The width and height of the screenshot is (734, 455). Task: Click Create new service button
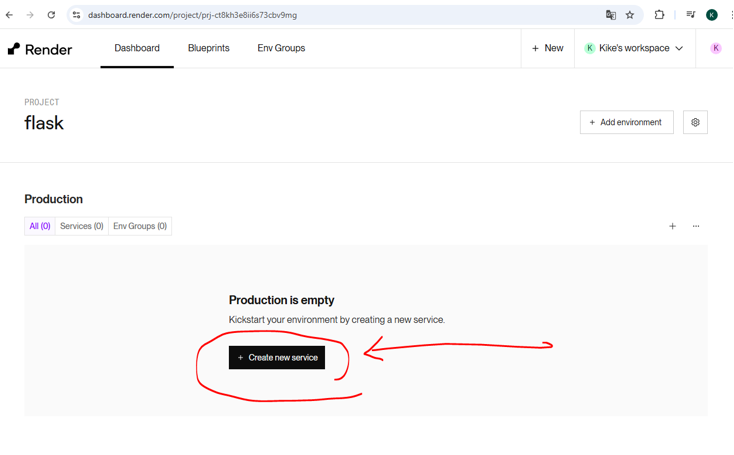click(277, 357)
